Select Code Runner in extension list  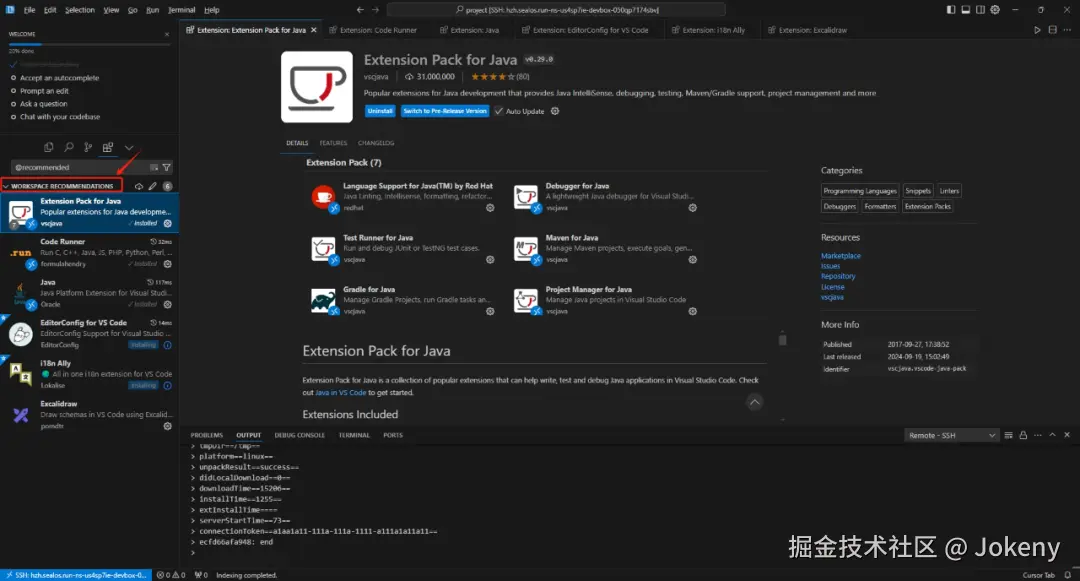click(x=90, y=253)
